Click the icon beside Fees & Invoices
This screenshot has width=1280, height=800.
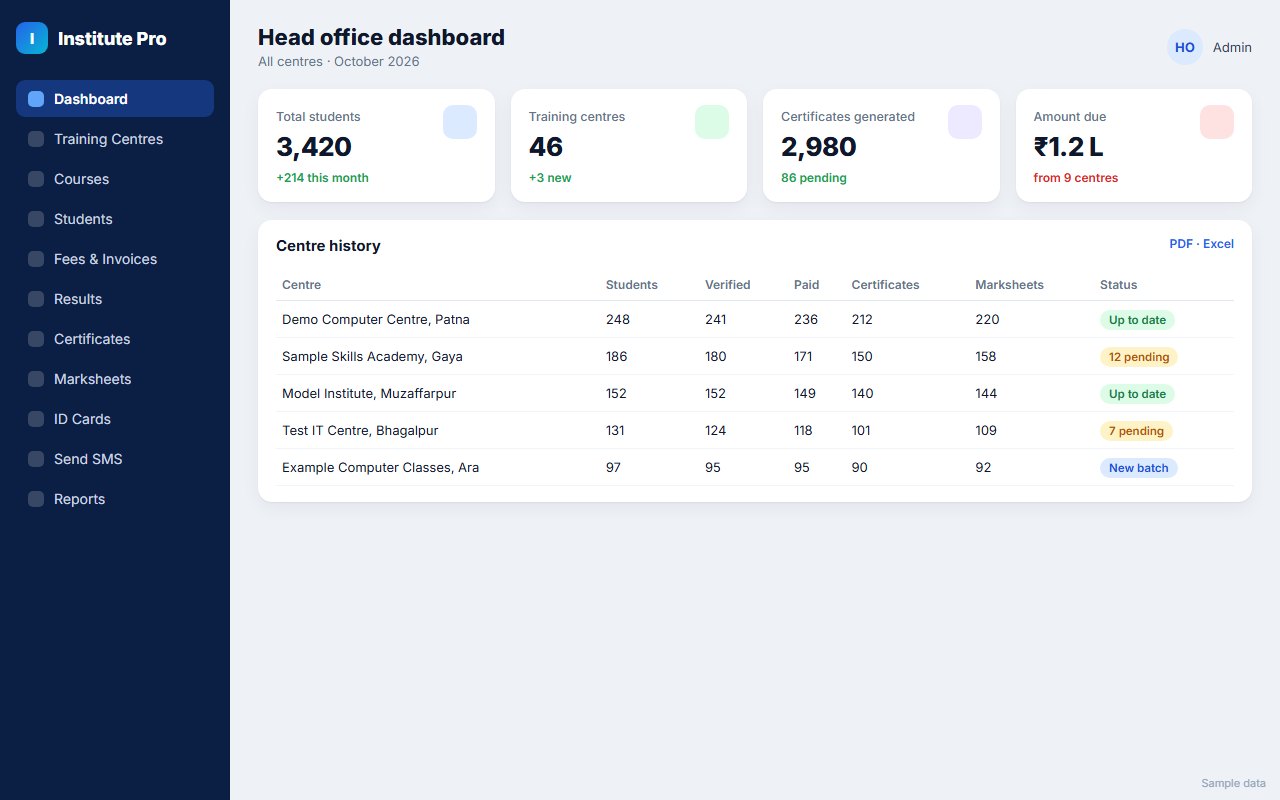click(36, 259)
